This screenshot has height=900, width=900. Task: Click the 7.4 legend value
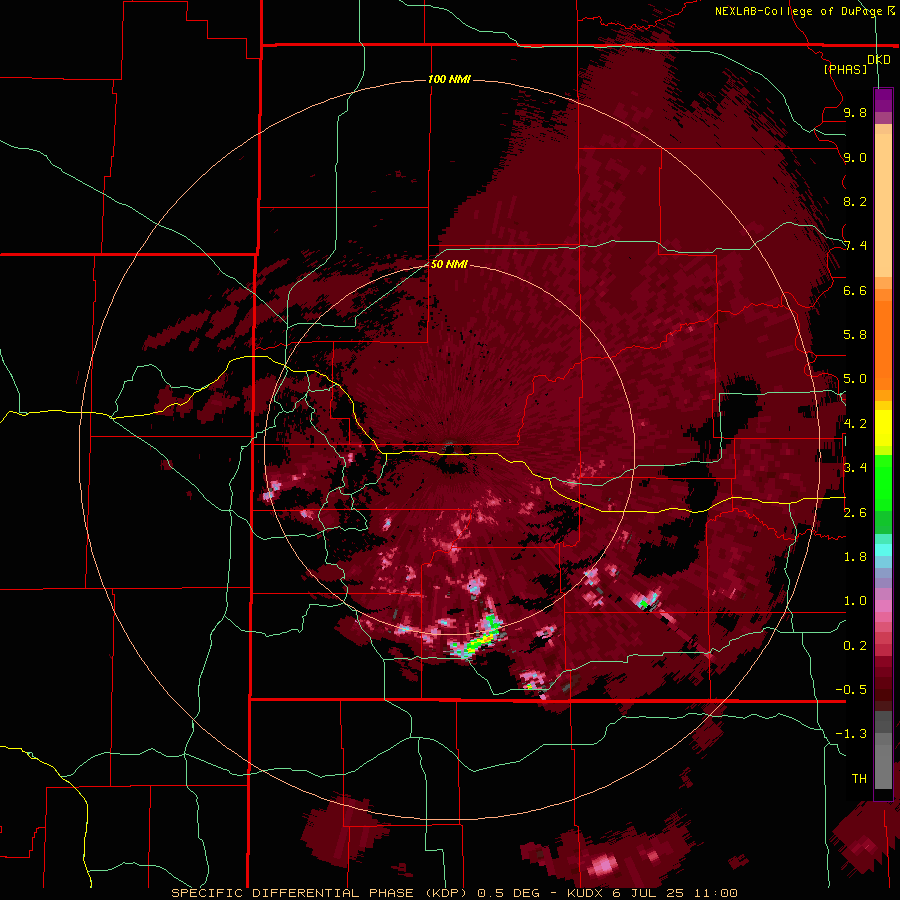pyautogui.click(x=855, y=246)
